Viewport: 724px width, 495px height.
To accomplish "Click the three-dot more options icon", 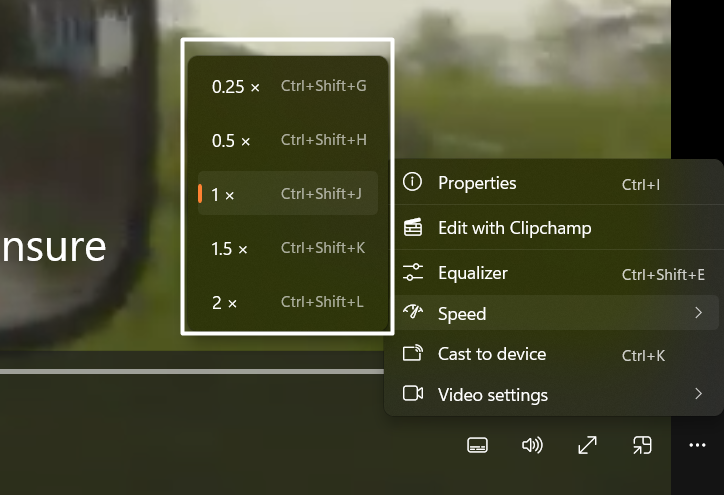I will click(697, 445).
